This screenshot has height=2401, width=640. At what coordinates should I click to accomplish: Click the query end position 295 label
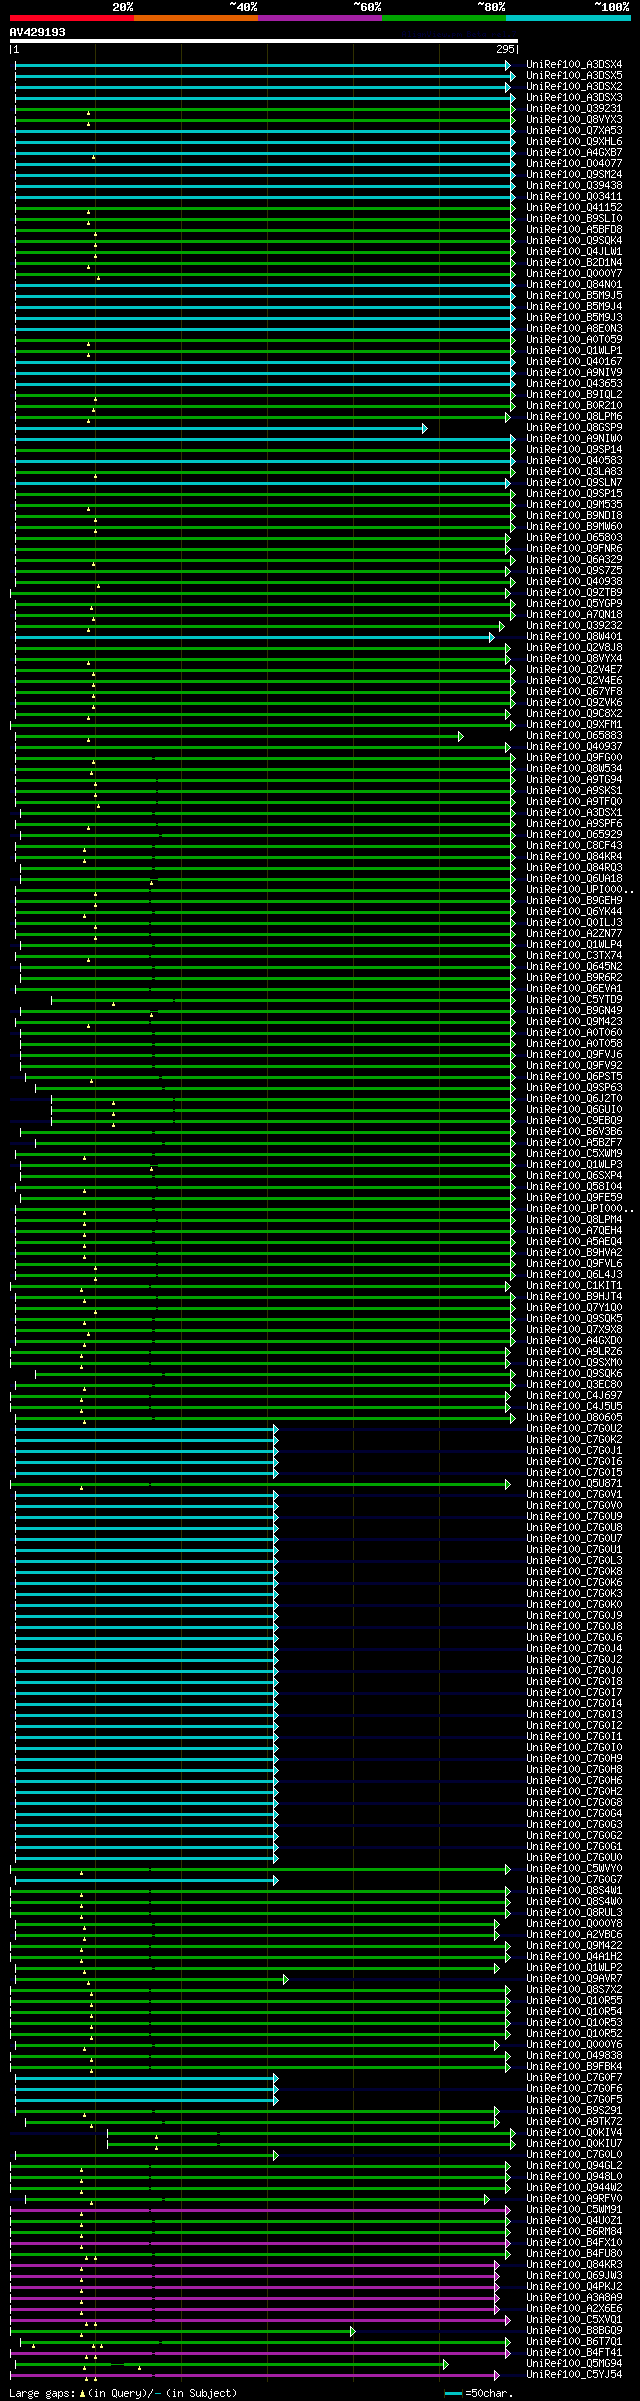[505, 49]
